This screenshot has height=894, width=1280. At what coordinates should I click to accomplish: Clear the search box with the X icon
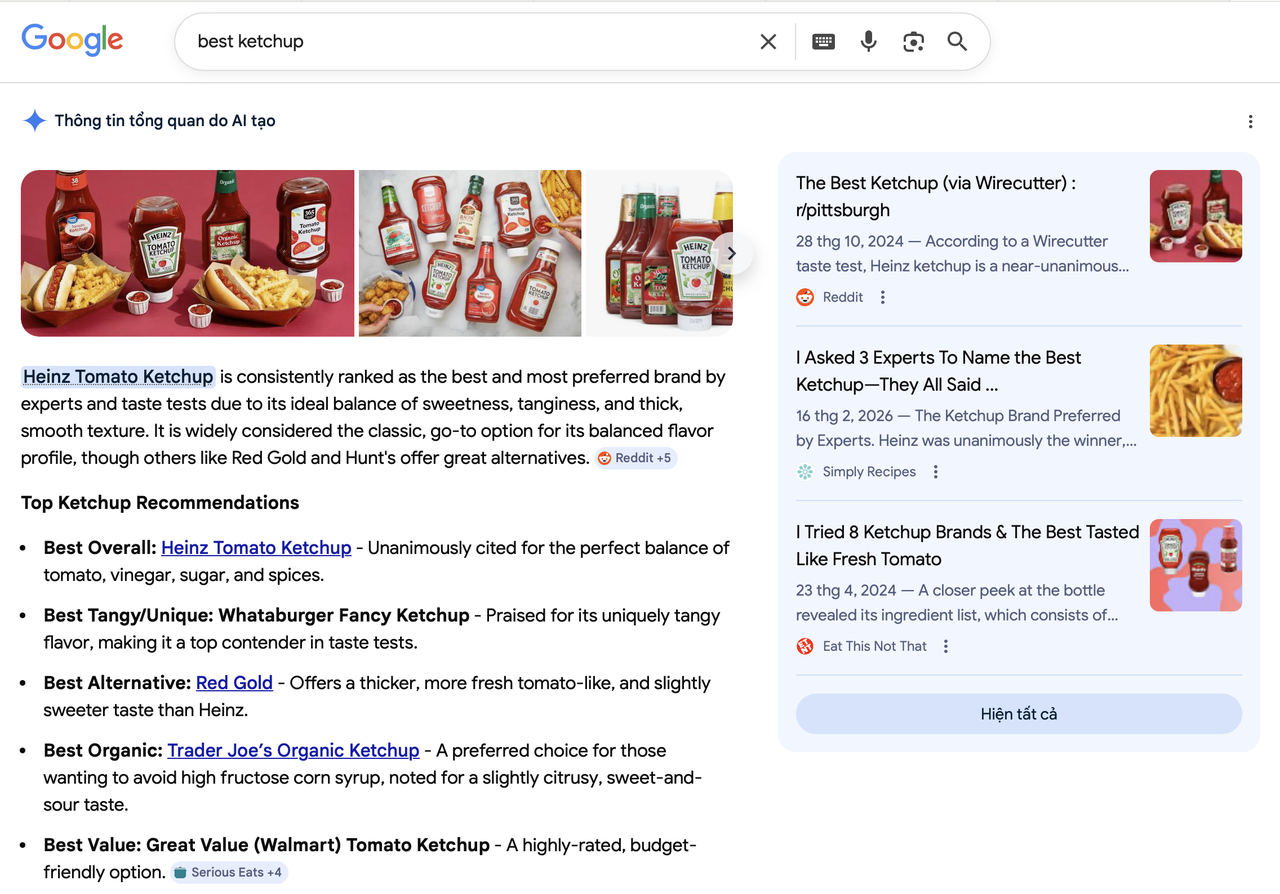(768, 41)
